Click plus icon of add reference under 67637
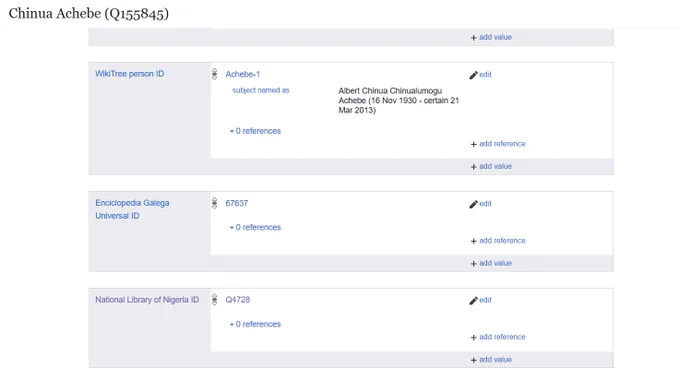 click(474, 241)
